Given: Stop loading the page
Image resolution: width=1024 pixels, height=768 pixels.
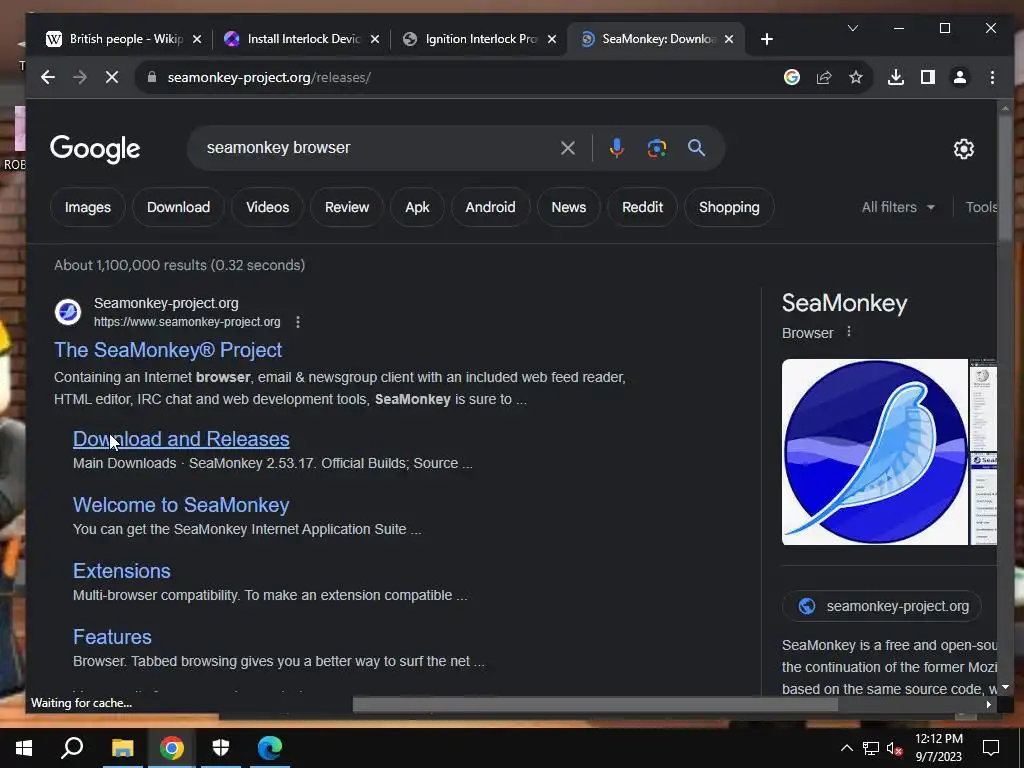Looking at the screenshot, I should [x=112, y=77].
